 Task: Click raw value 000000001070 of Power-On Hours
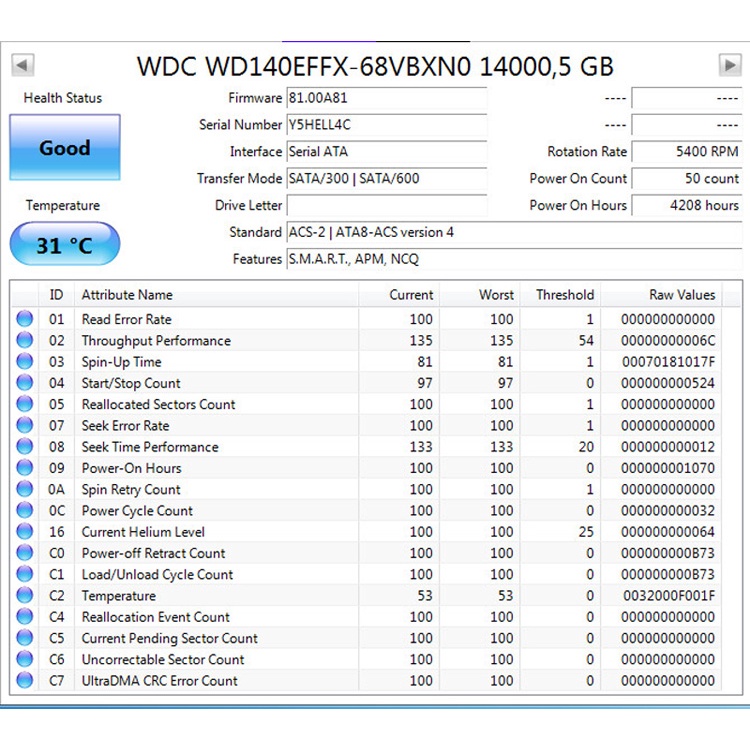point(668,468)
